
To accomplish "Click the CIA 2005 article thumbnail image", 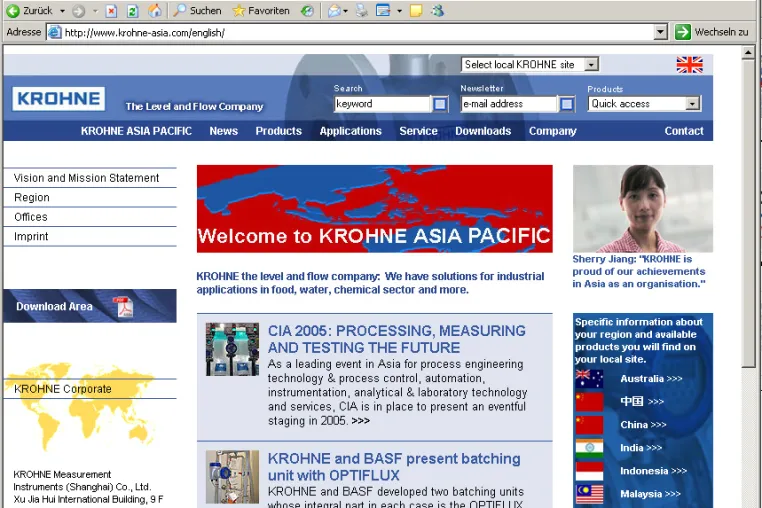I will (x=232, y=349).
